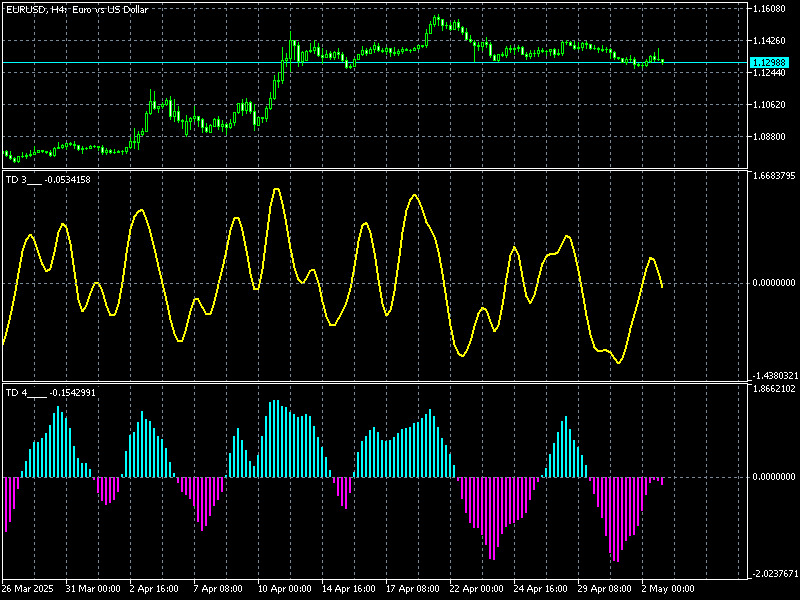Click the TD 4 scale minimum -2.0237671
Screen dimensions: 800x600
(x=774, y=573)
